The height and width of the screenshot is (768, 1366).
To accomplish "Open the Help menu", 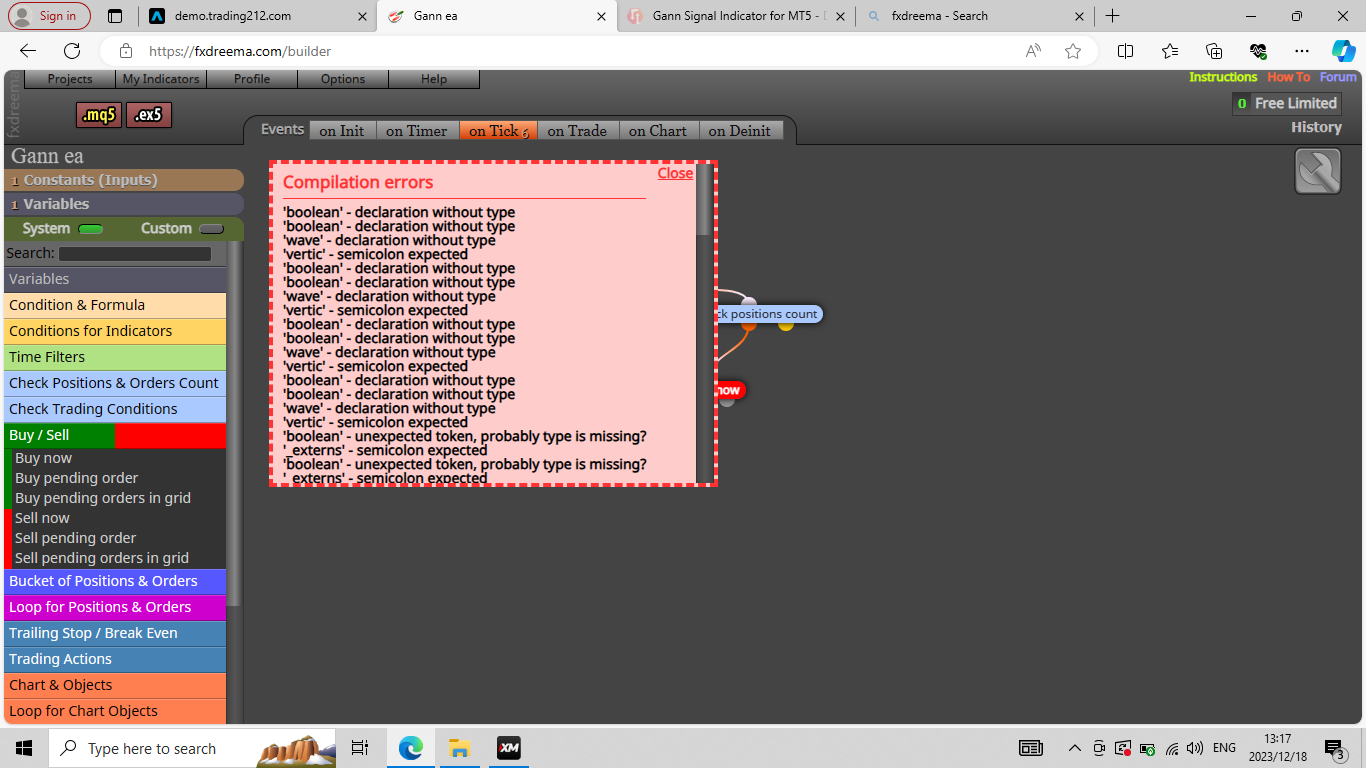I will 434,79.
